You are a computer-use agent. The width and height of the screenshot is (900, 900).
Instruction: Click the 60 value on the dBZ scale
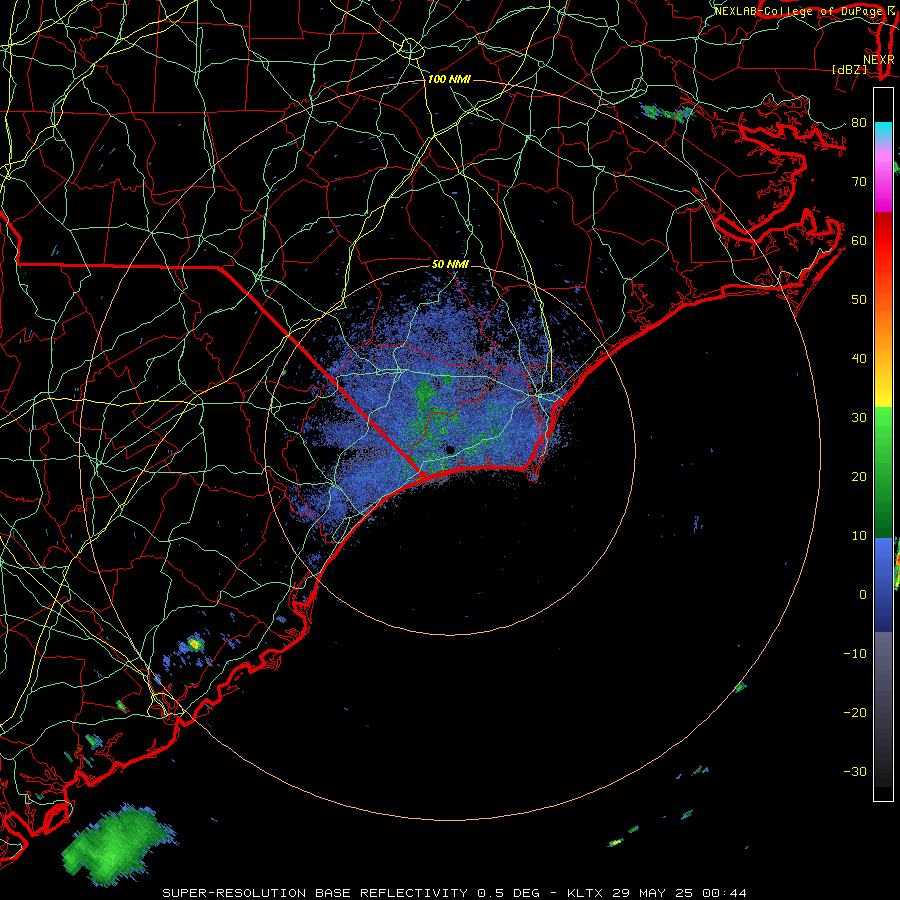pyautogui.click(x=859, y=240)
